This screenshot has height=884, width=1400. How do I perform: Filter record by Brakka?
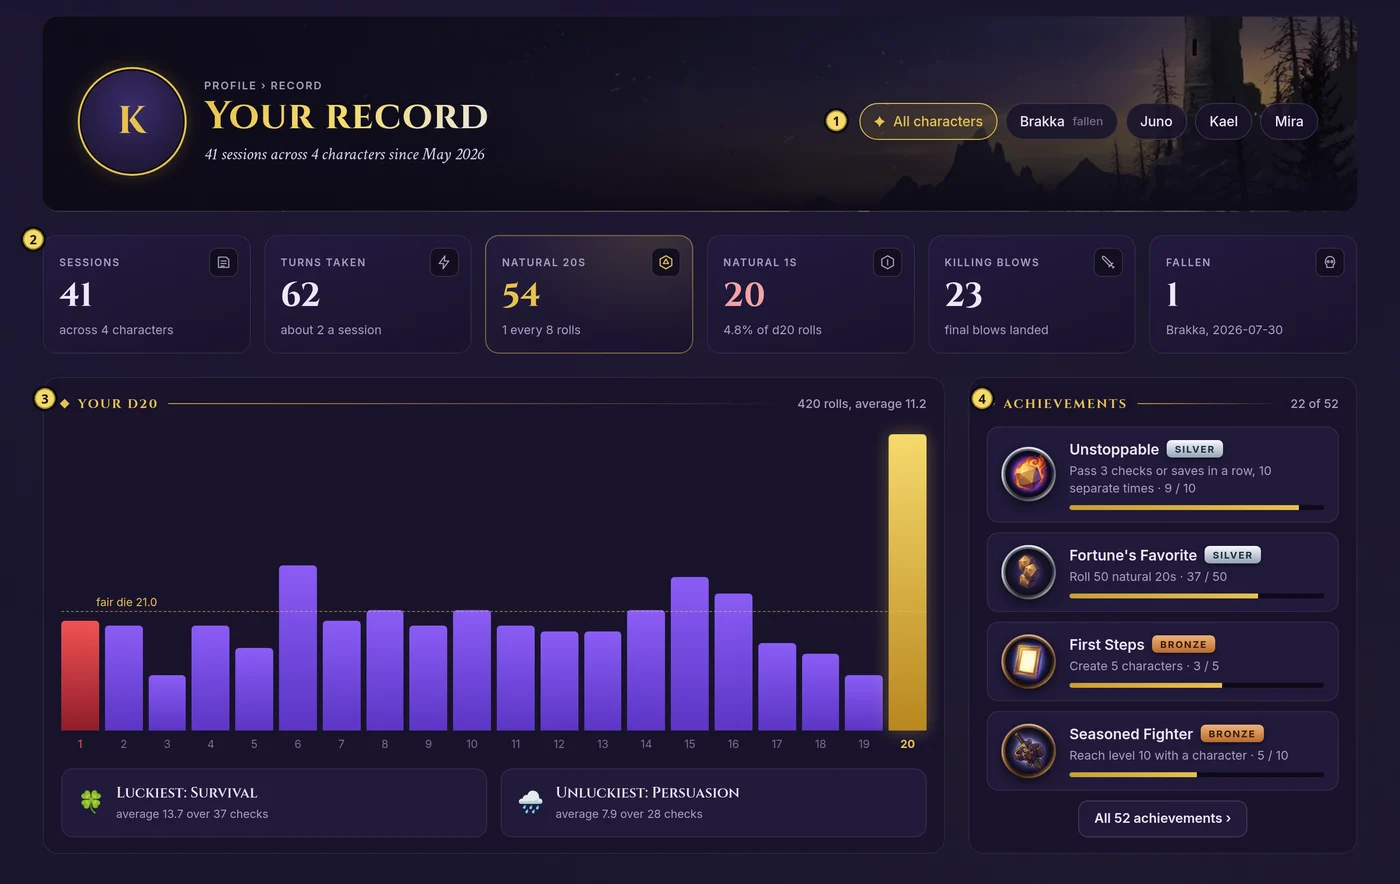click(x=1061, y=121)
